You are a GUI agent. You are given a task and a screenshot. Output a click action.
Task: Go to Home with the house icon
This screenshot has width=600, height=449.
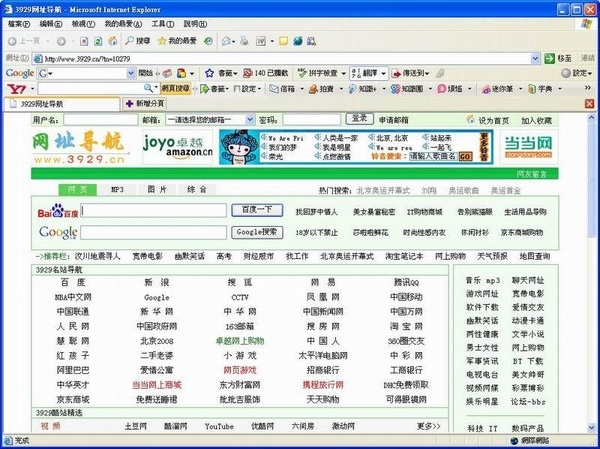click(112, 41)
